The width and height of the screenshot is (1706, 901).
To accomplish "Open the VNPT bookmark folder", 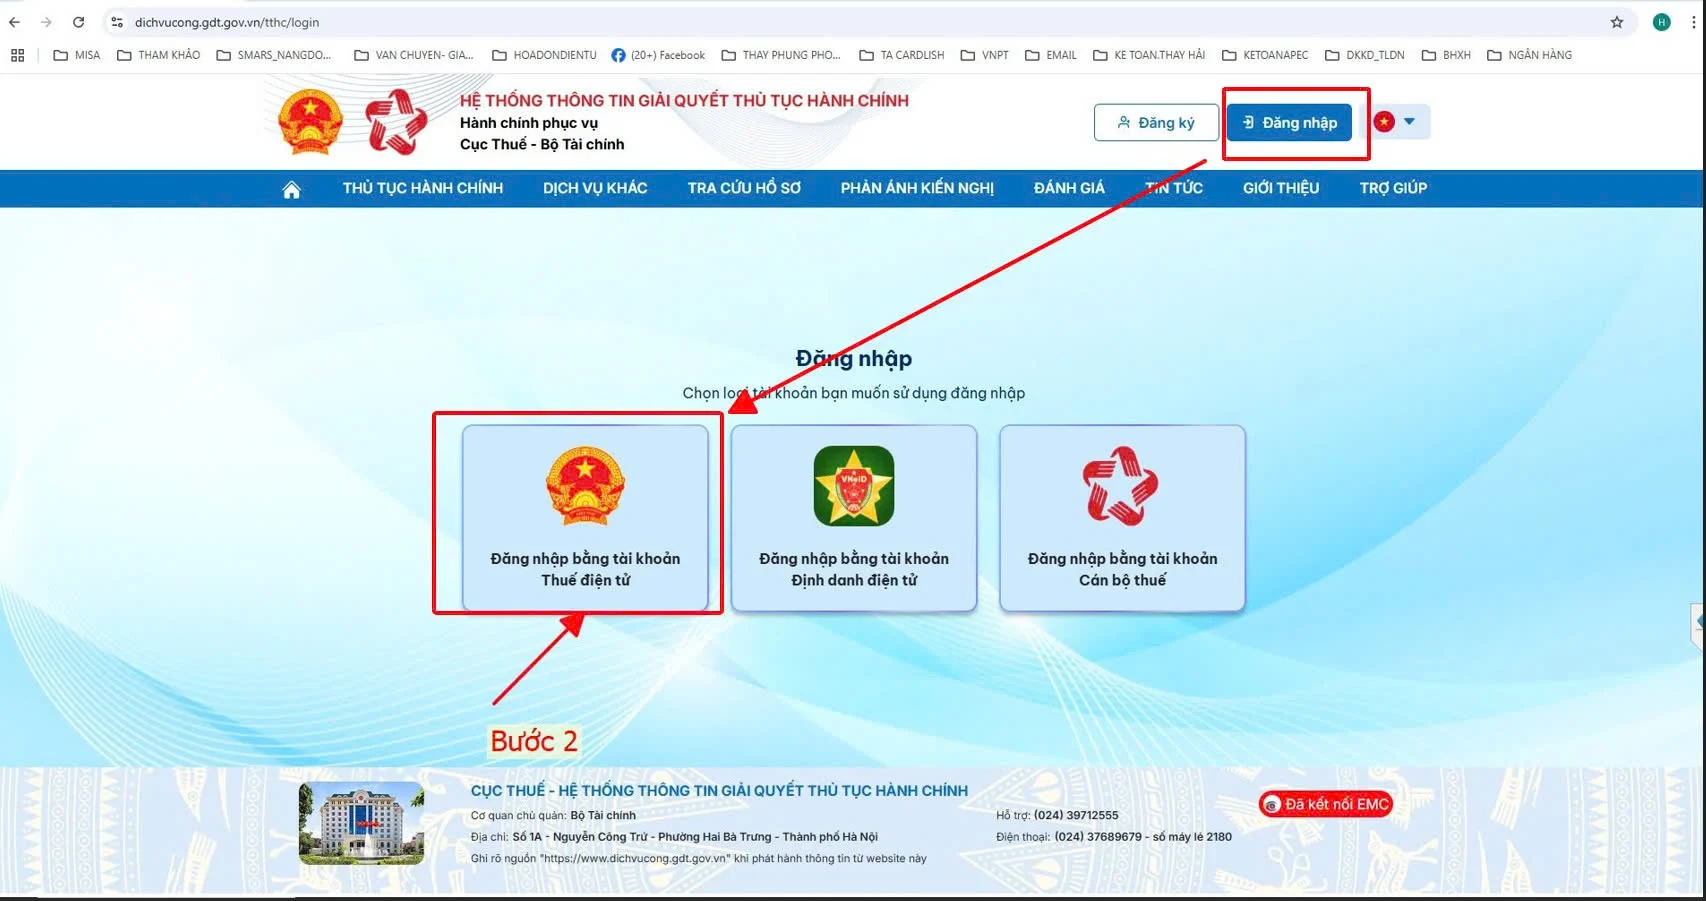I will tap(984, 55).
